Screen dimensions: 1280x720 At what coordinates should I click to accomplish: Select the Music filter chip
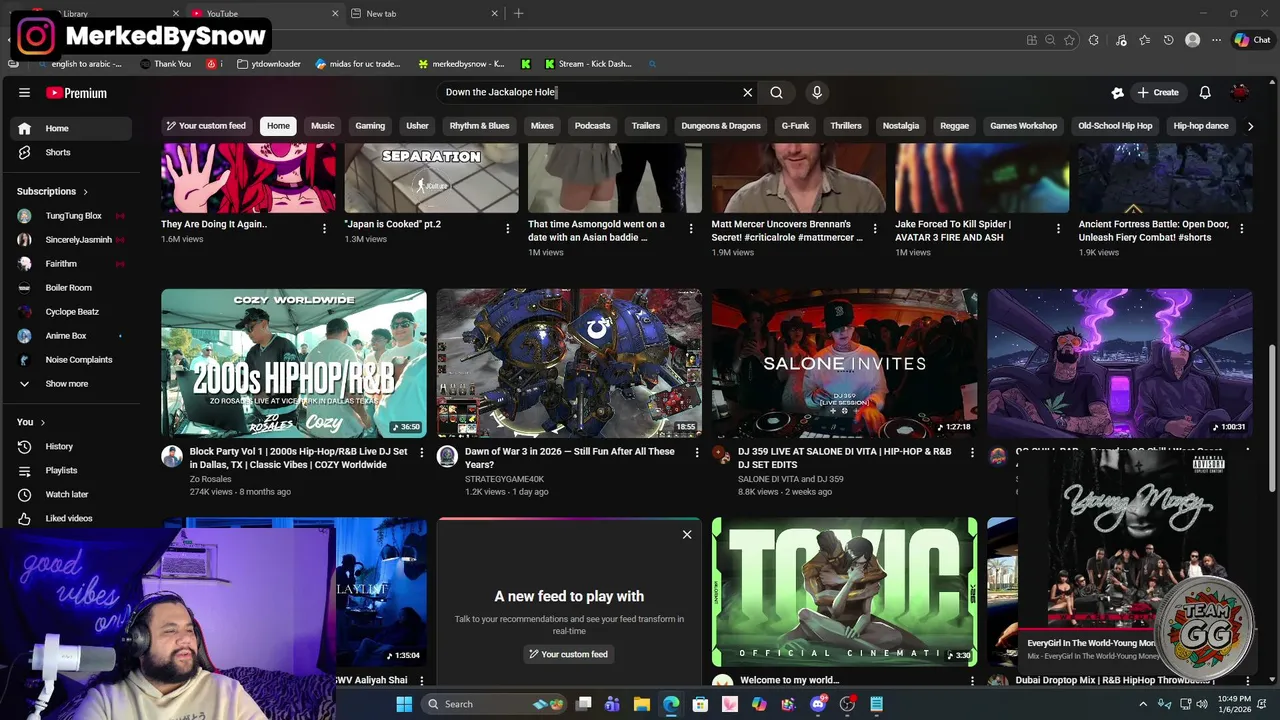tap(322, 126)
